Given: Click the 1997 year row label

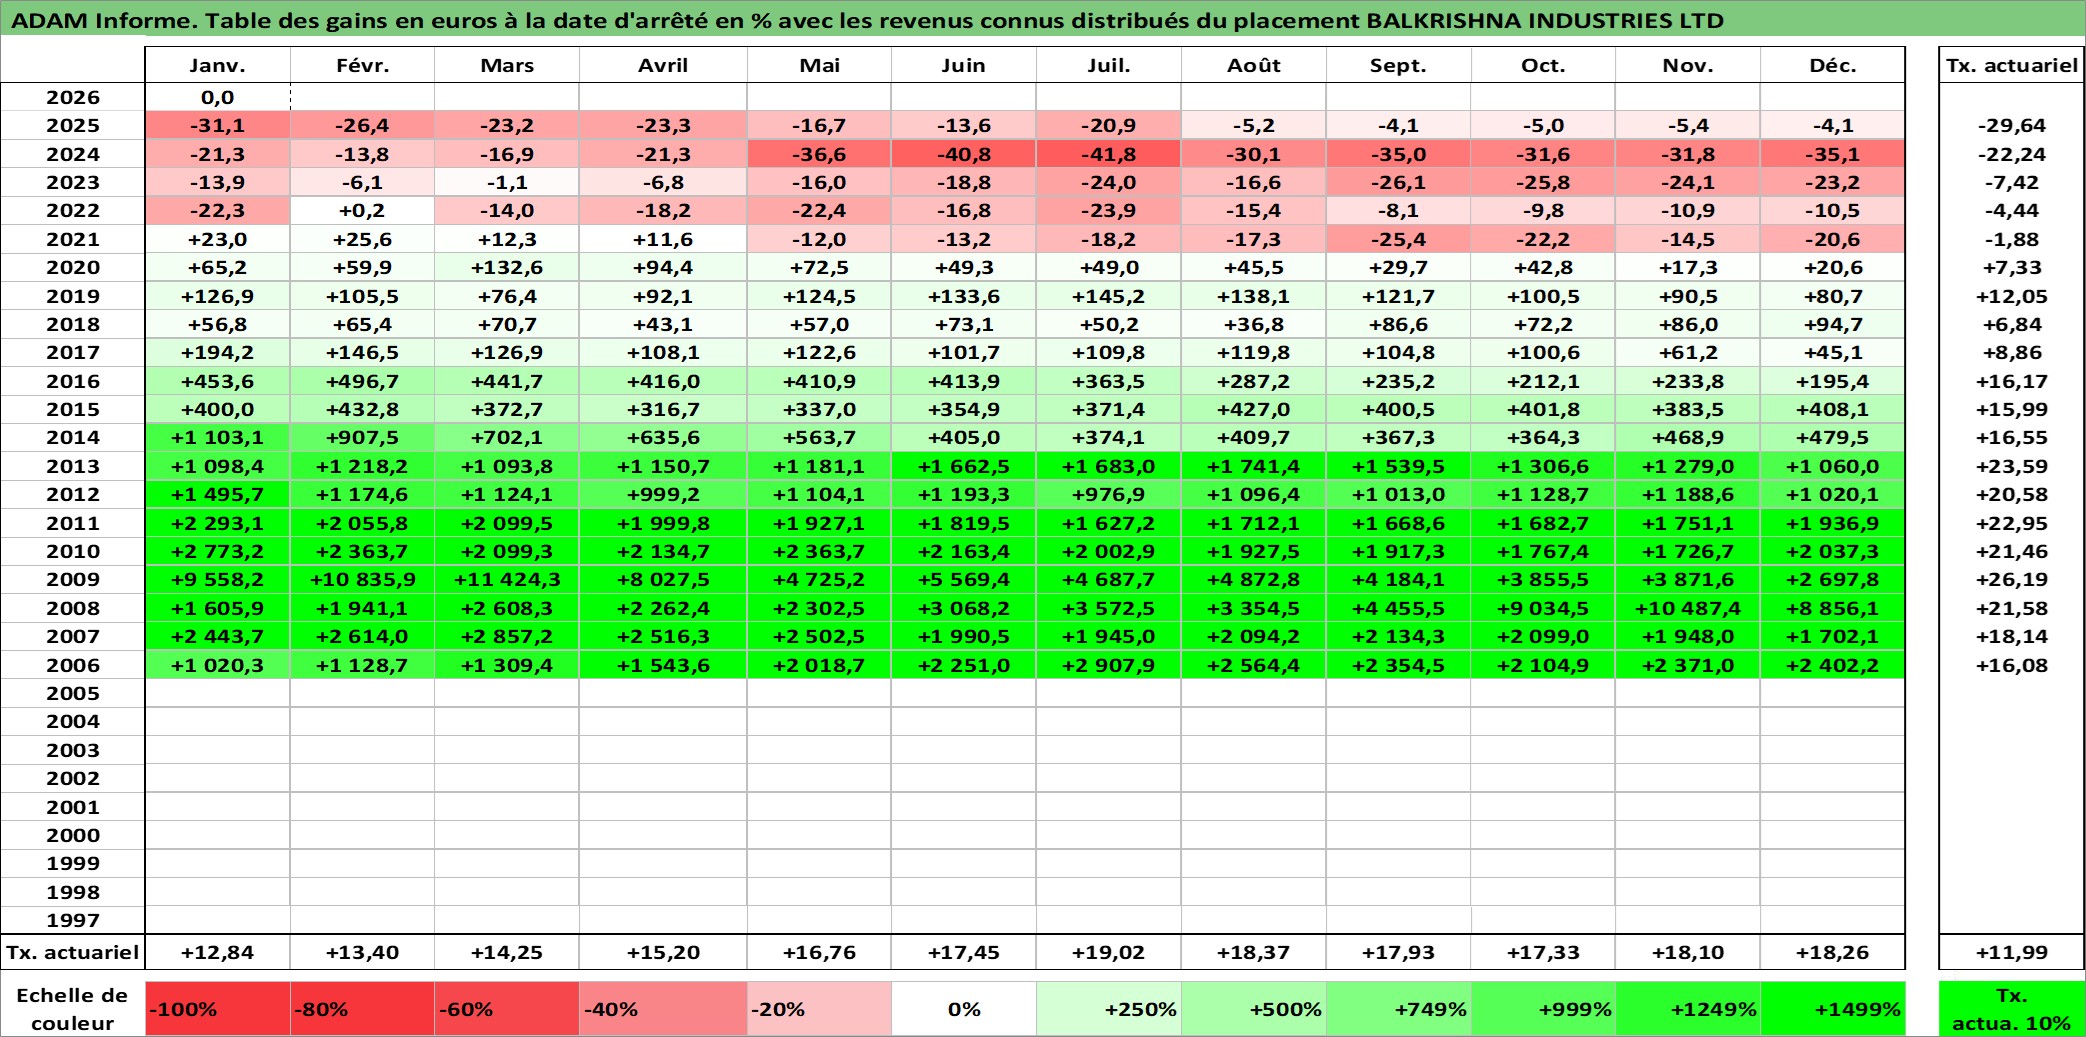Looking at the screenshot, I should [73, 920].
